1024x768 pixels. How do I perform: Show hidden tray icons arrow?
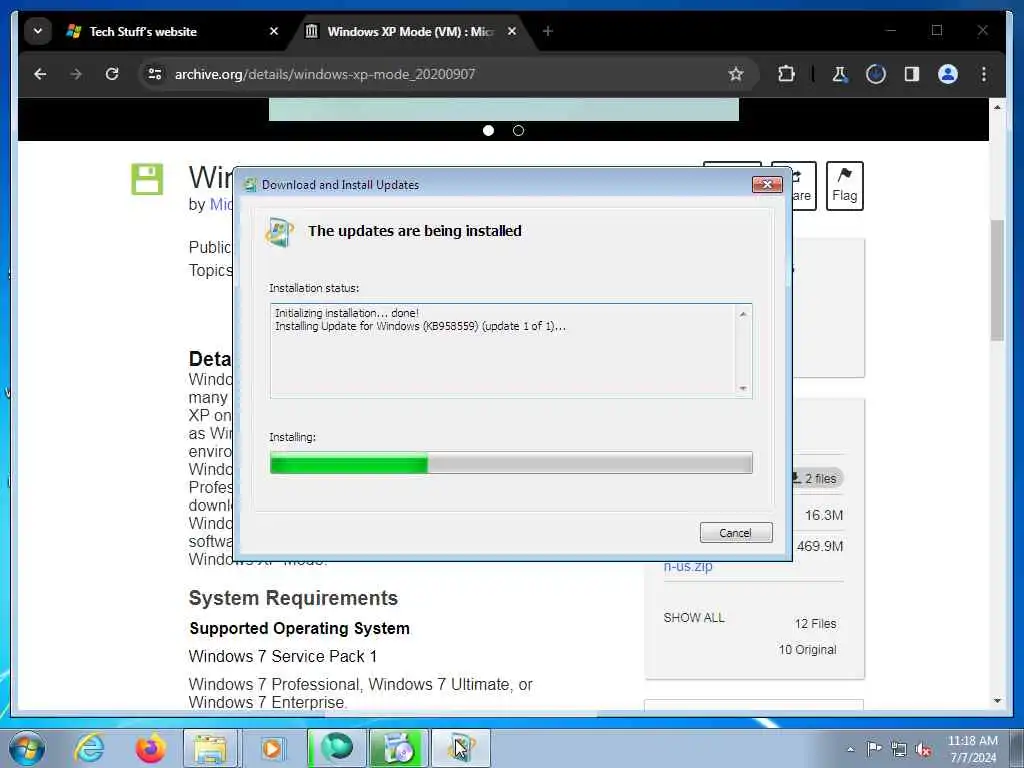(x=850, y=749)
